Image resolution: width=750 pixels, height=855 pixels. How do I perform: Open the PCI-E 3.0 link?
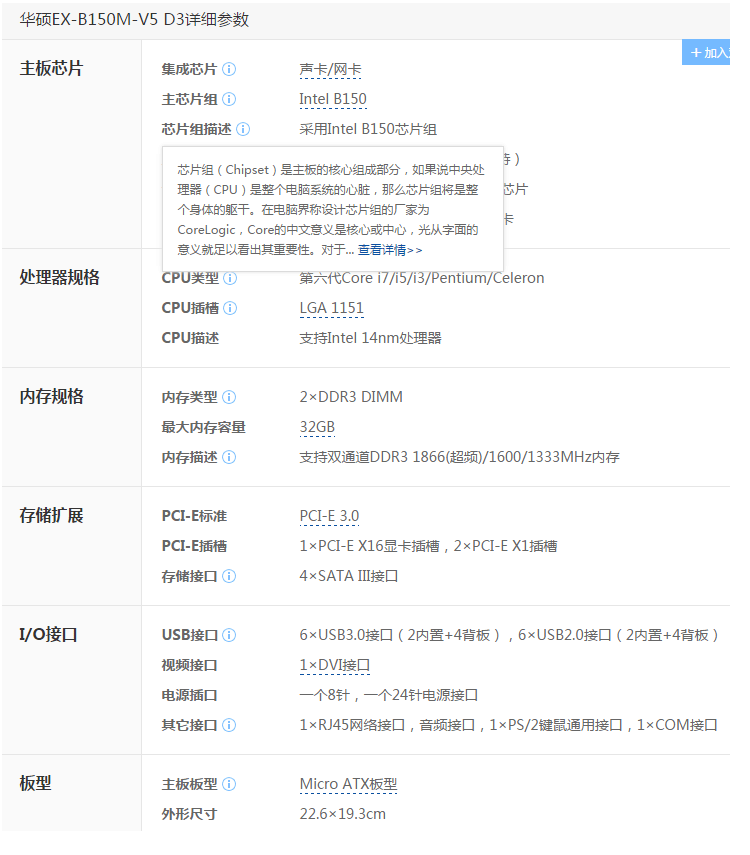click(329, 516)
